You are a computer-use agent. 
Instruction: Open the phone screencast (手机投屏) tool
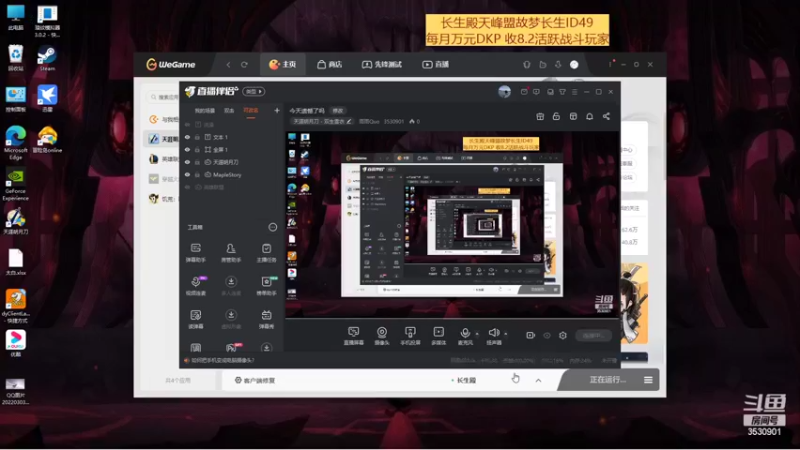410,336
